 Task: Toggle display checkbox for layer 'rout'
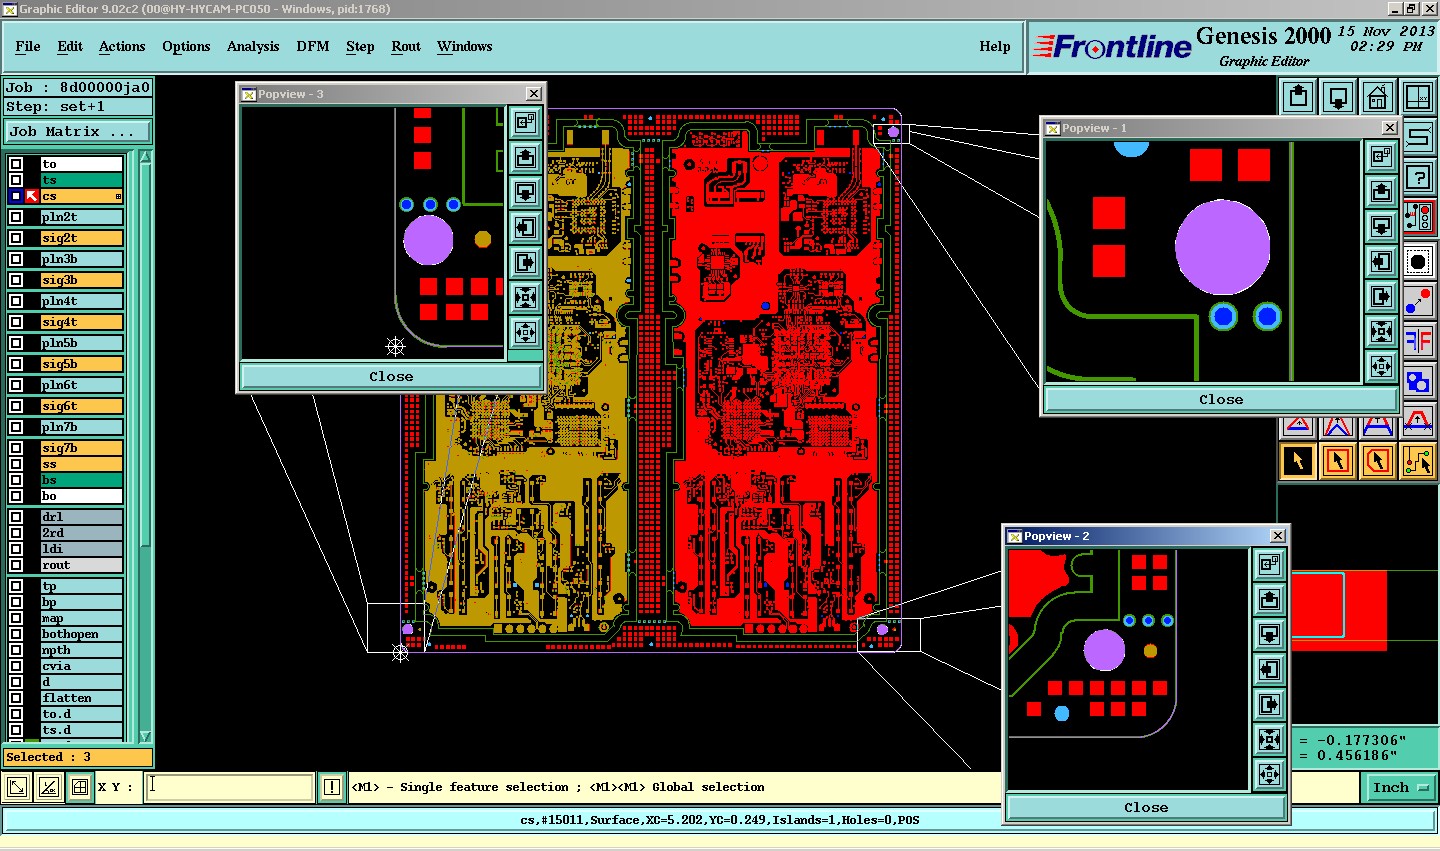16,565
